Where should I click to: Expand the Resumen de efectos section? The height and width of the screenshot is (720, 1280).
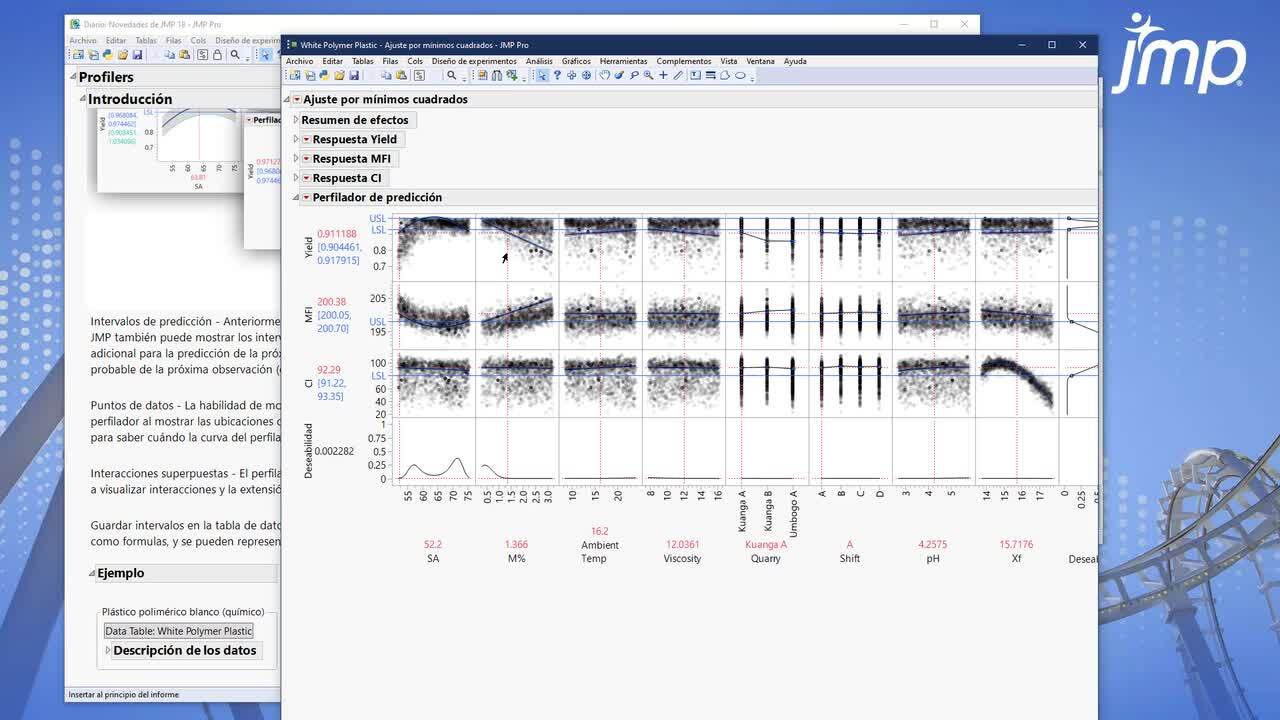tap(296, 120)
